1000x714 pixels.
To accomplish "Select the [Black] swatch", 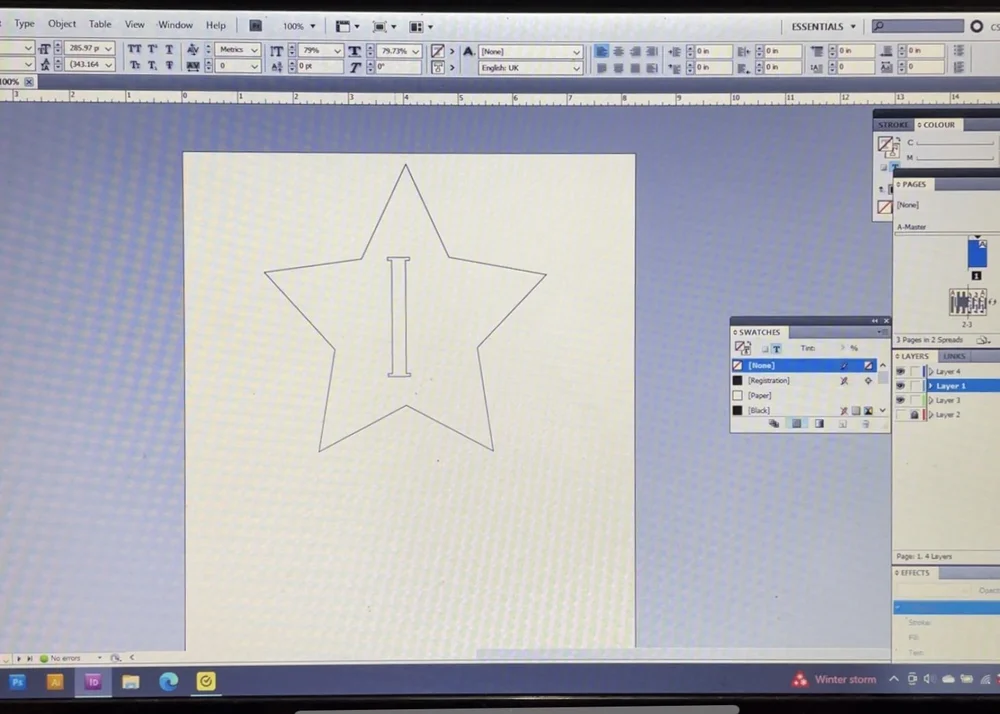I will coord(804,411).
